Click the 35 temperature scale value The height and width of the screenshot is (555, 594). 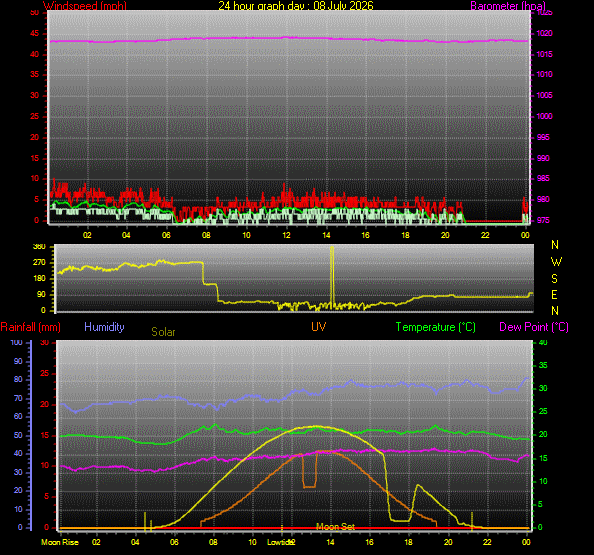[543, 366]
